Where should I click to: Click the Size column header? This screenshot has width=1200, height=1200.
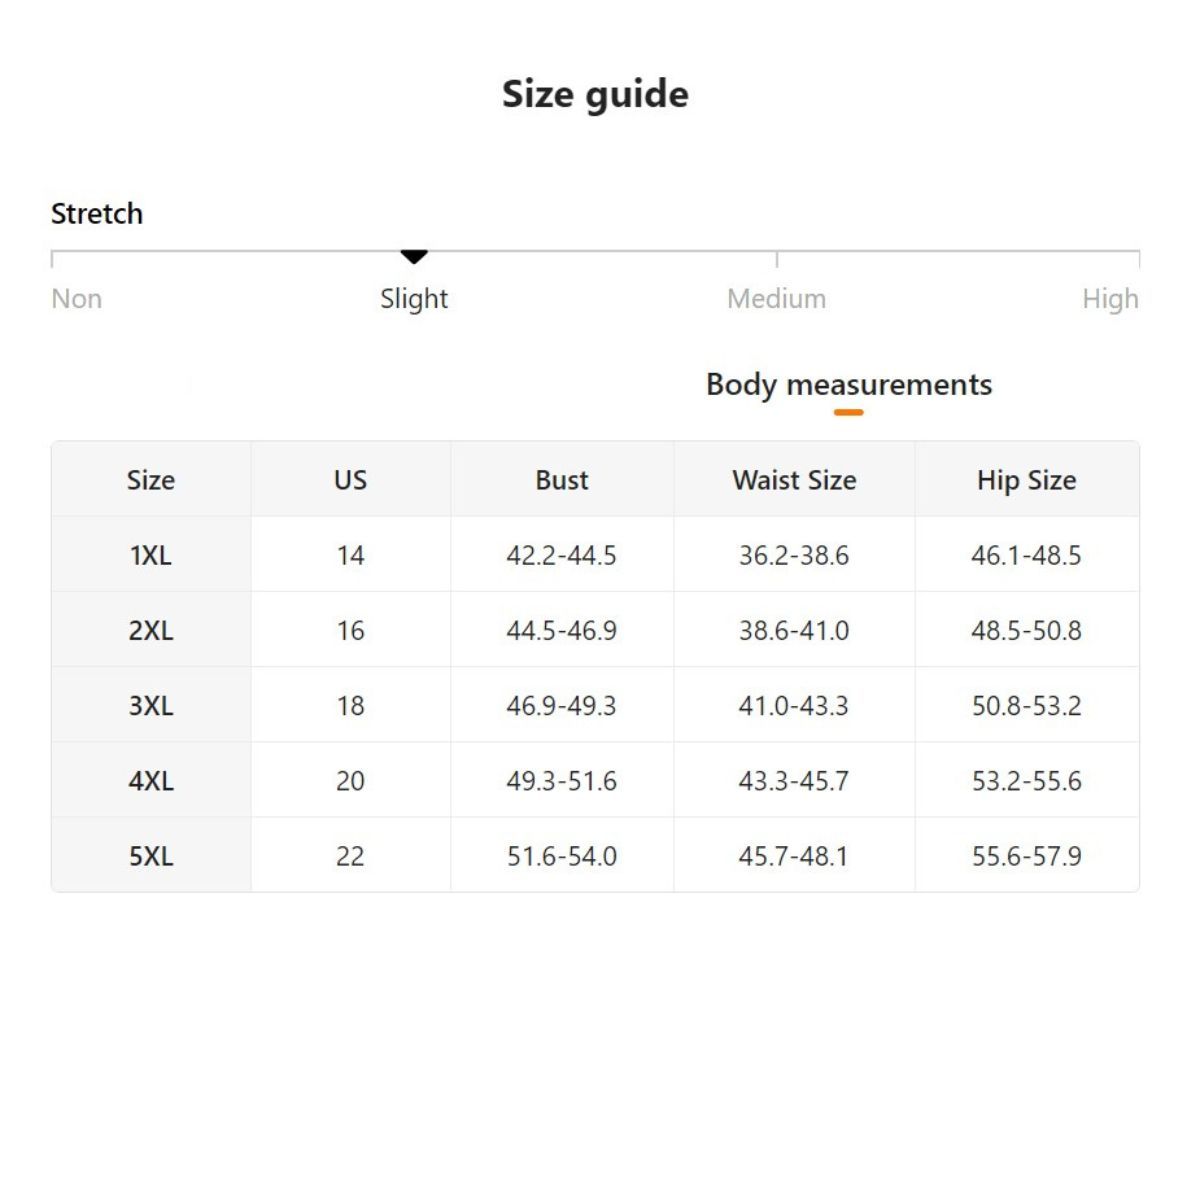pyautogui.click(x=151, y=480)
